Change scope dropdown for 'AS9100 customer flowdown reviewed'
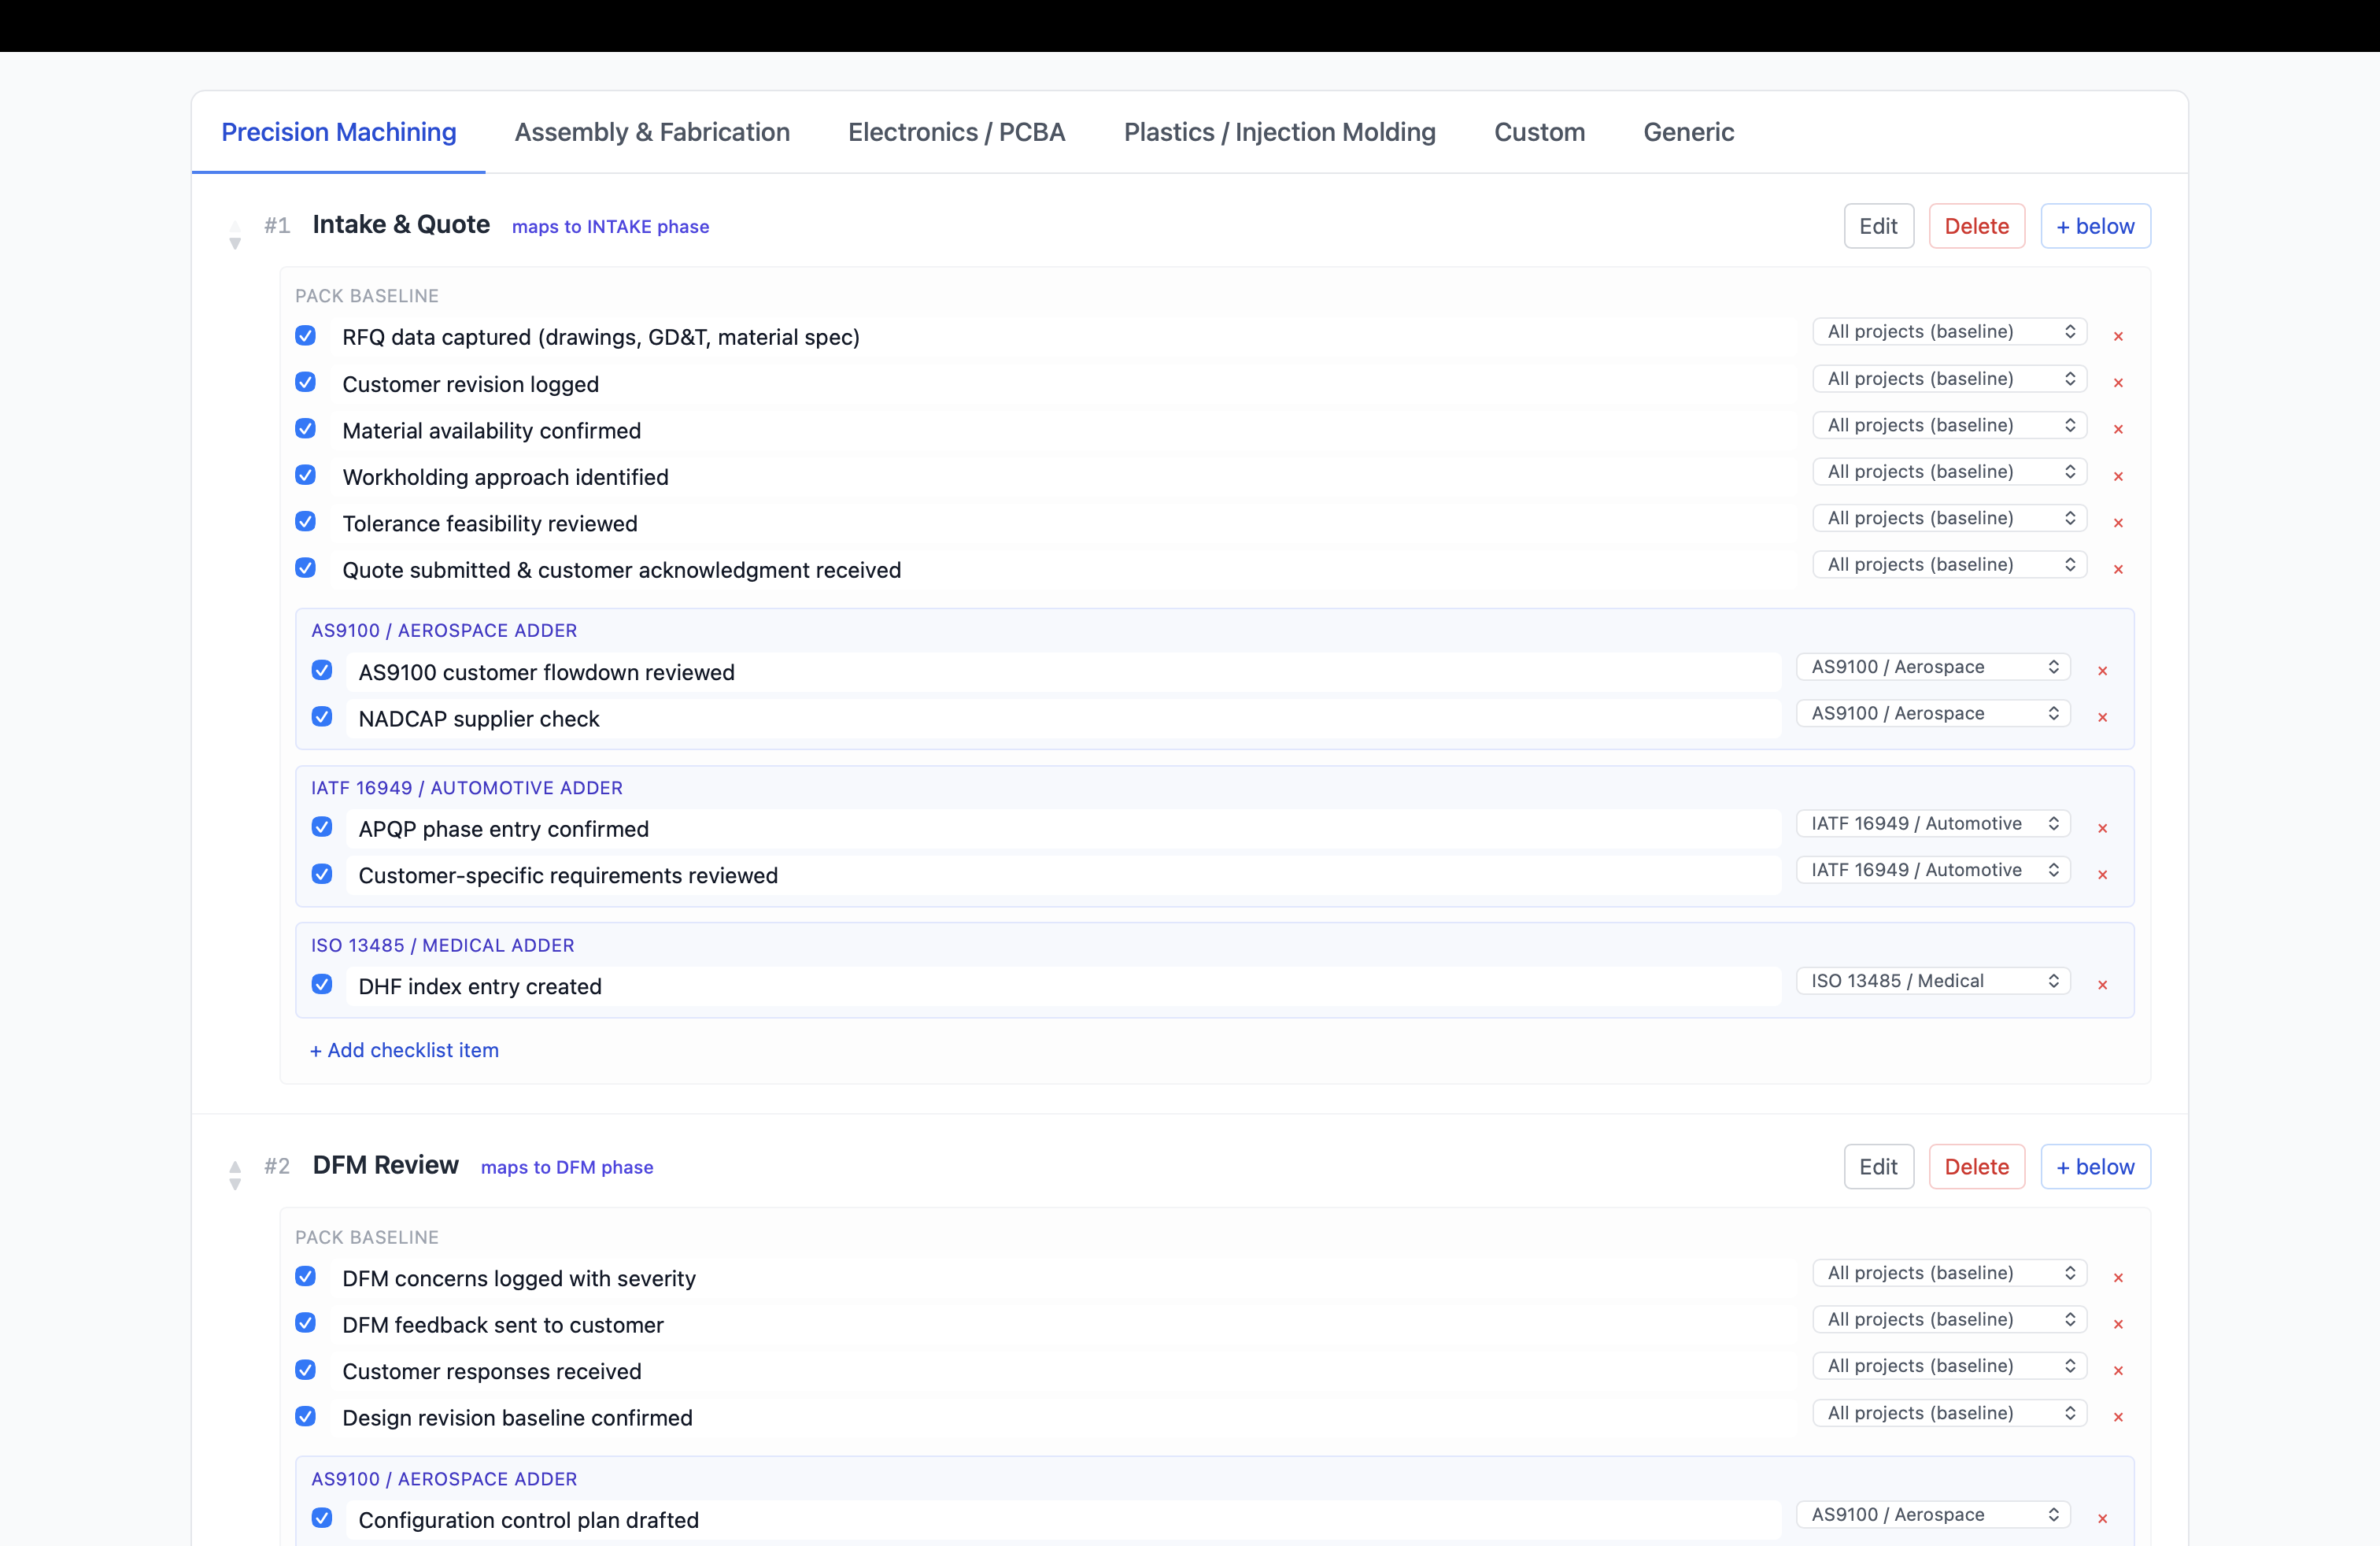The image size is (2380, 1546). coord(1933,666)
